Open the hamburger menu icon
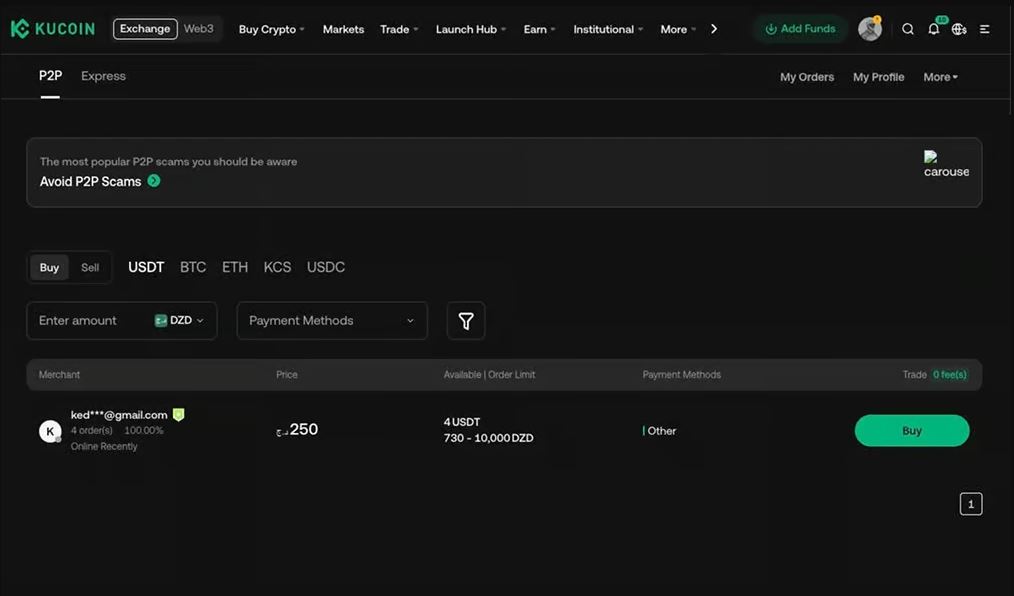This screenshot has width=1014, height=596. pyautogui.click(x=984, y=29)
